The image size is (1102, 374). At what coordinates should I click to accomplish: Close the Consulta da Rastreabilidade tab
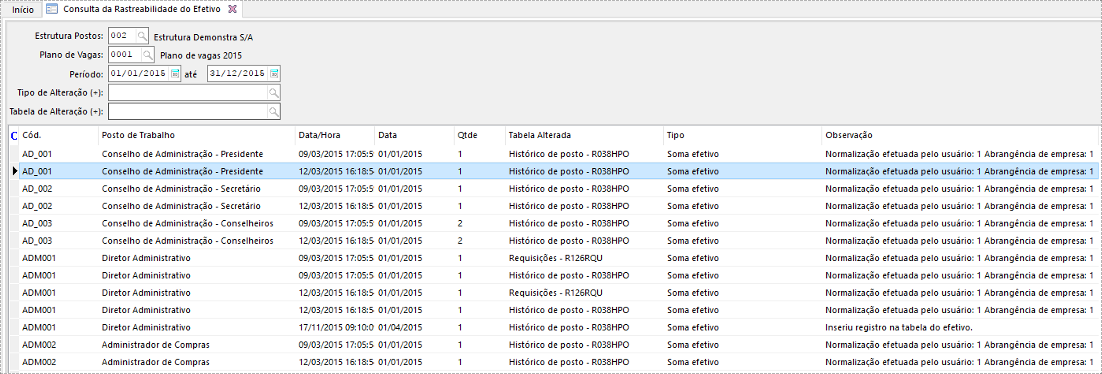pyautogui.click(x=233, y=9)
